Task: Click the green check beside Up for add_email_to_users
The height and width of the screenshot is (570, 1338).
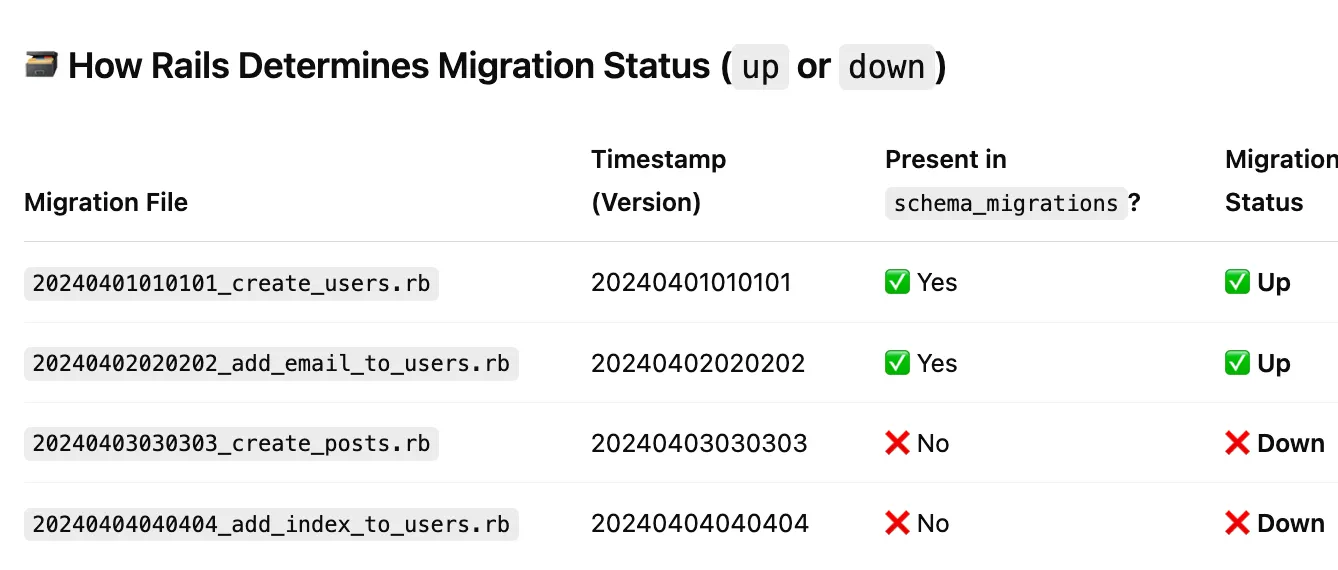Action: click(x=1237, y=363)
